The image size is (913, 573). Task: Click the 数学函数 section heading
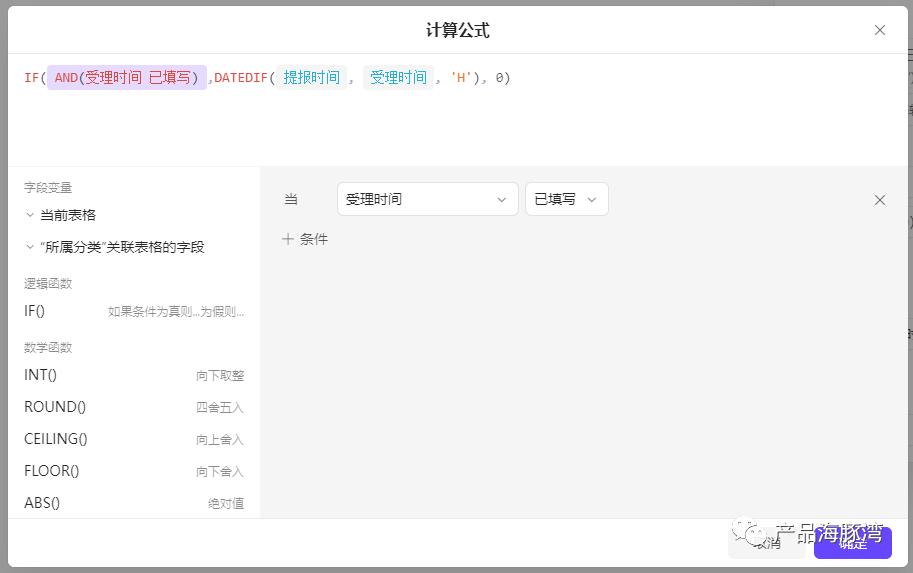[x=48, y=348]
